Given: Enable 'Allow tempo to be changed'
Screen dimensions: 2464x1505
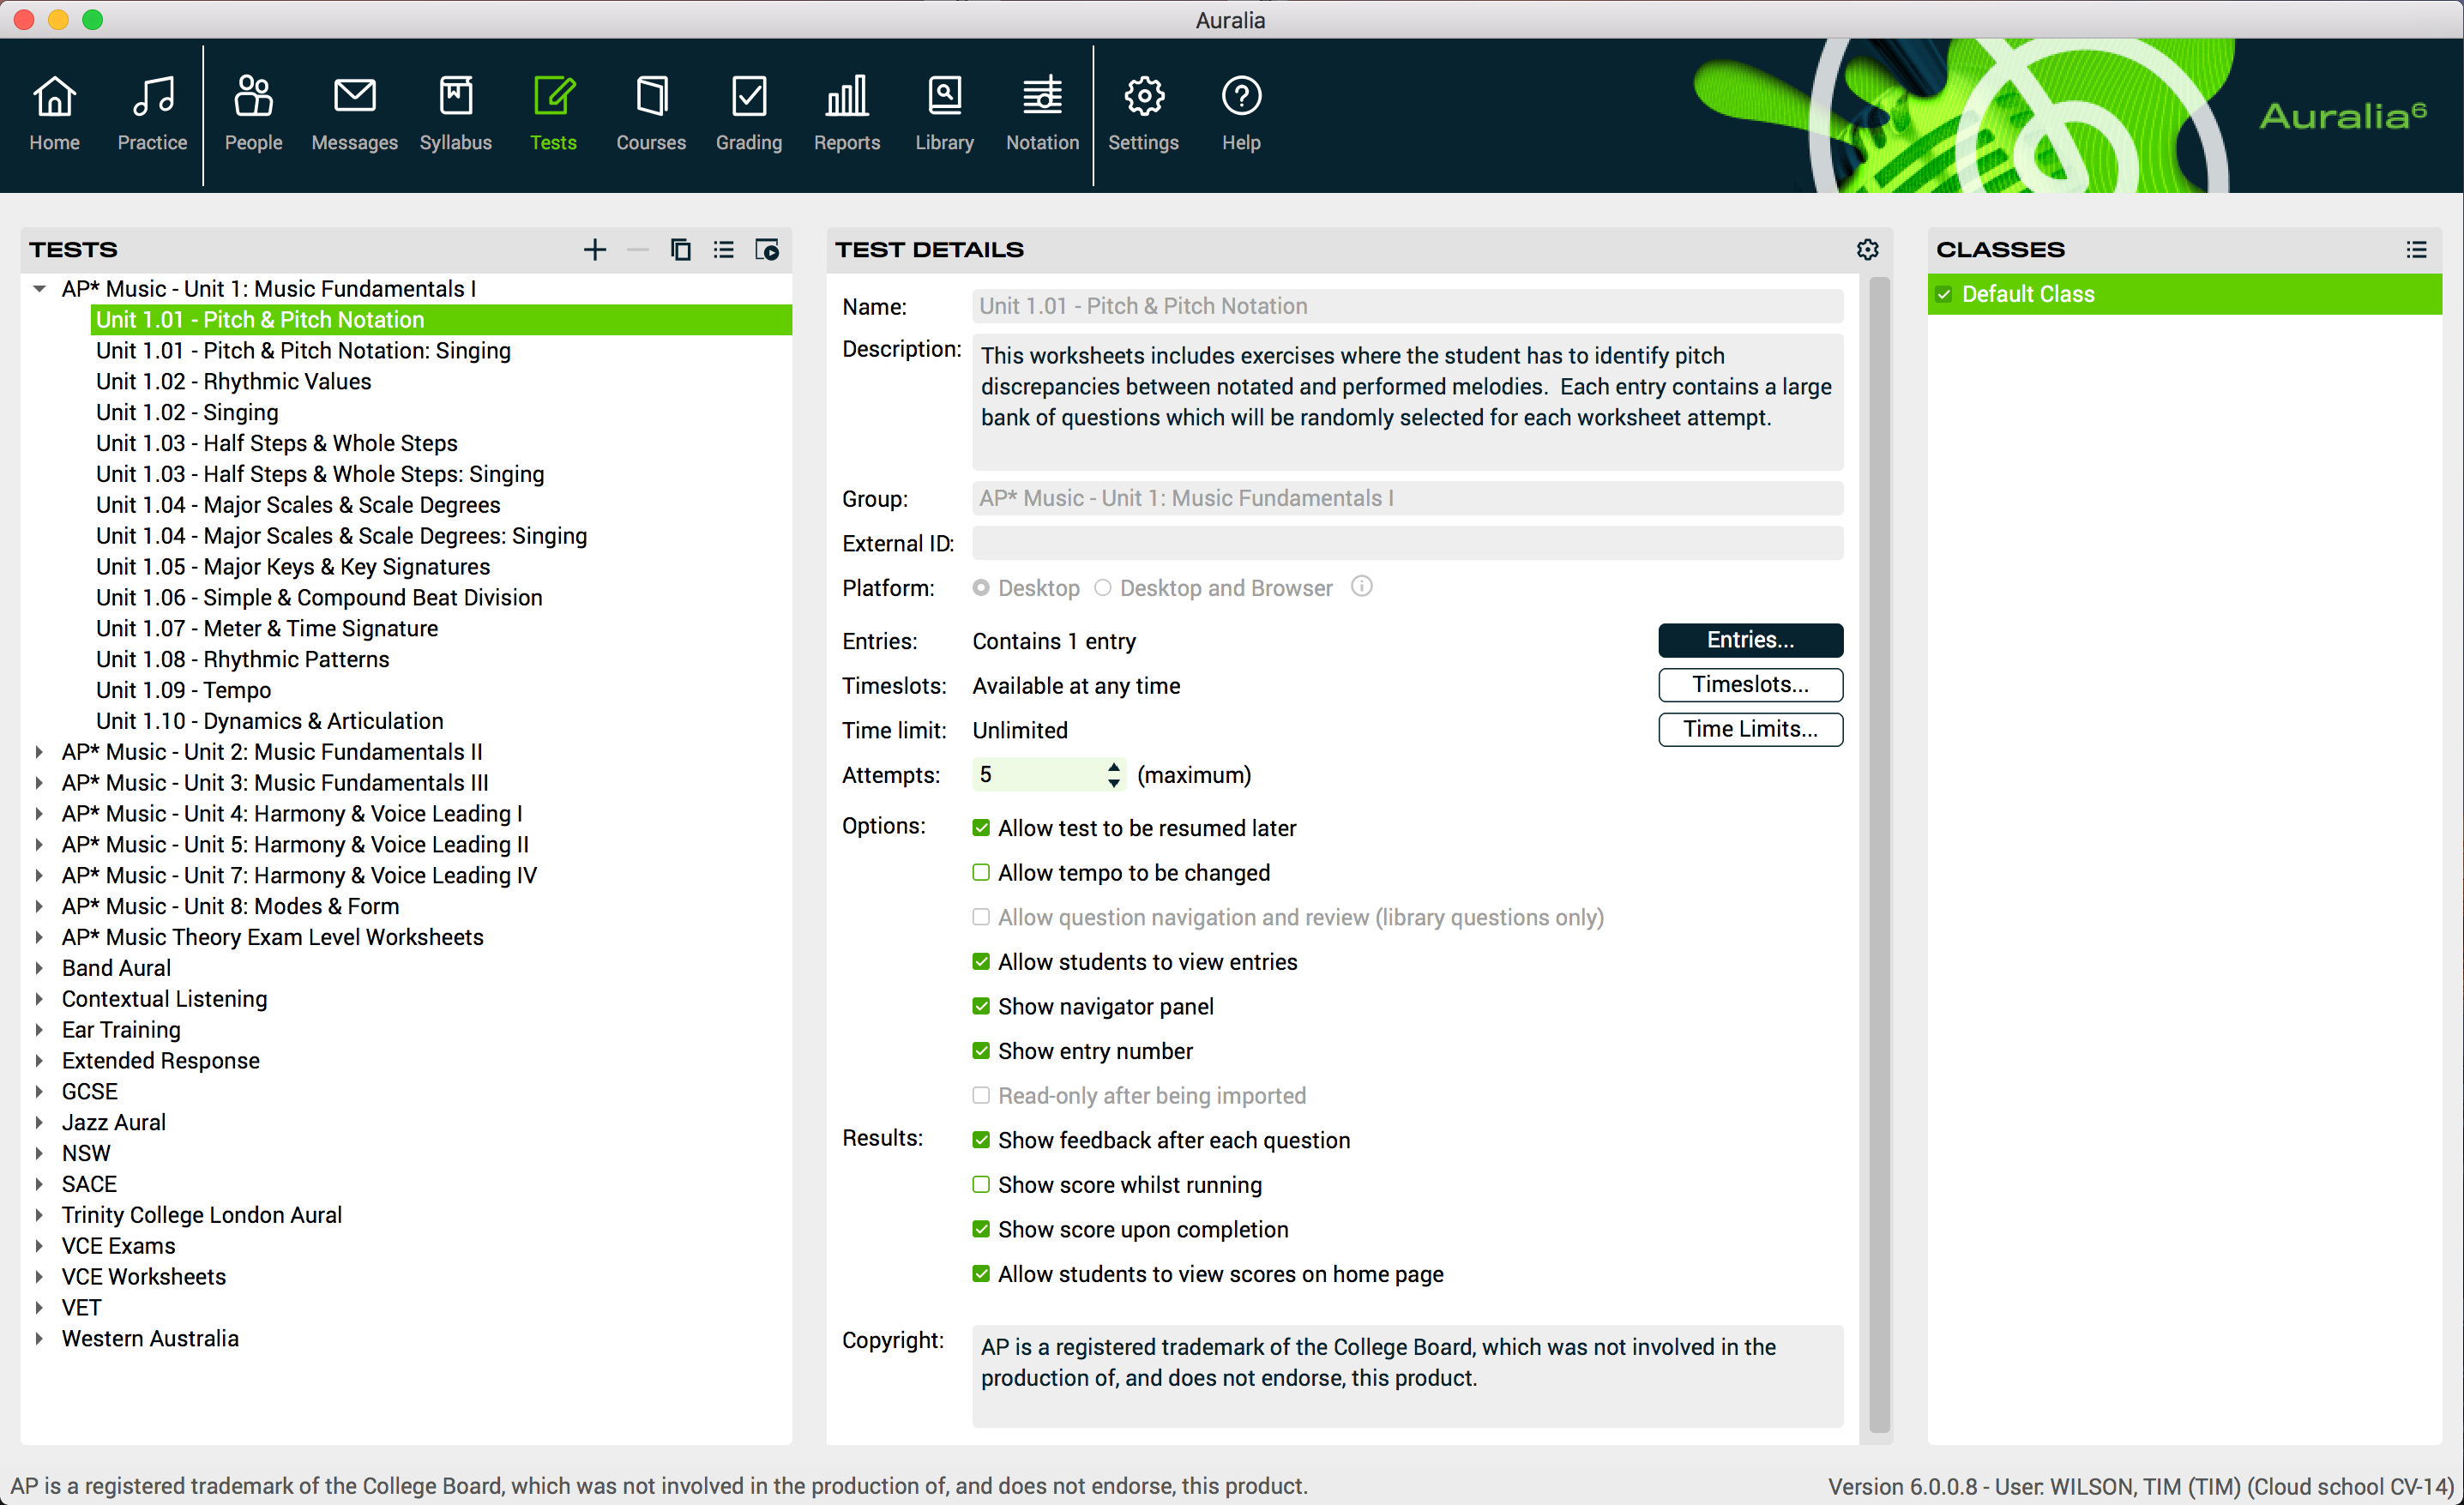Looking at the screenshot, I should (x=981, y=871).
